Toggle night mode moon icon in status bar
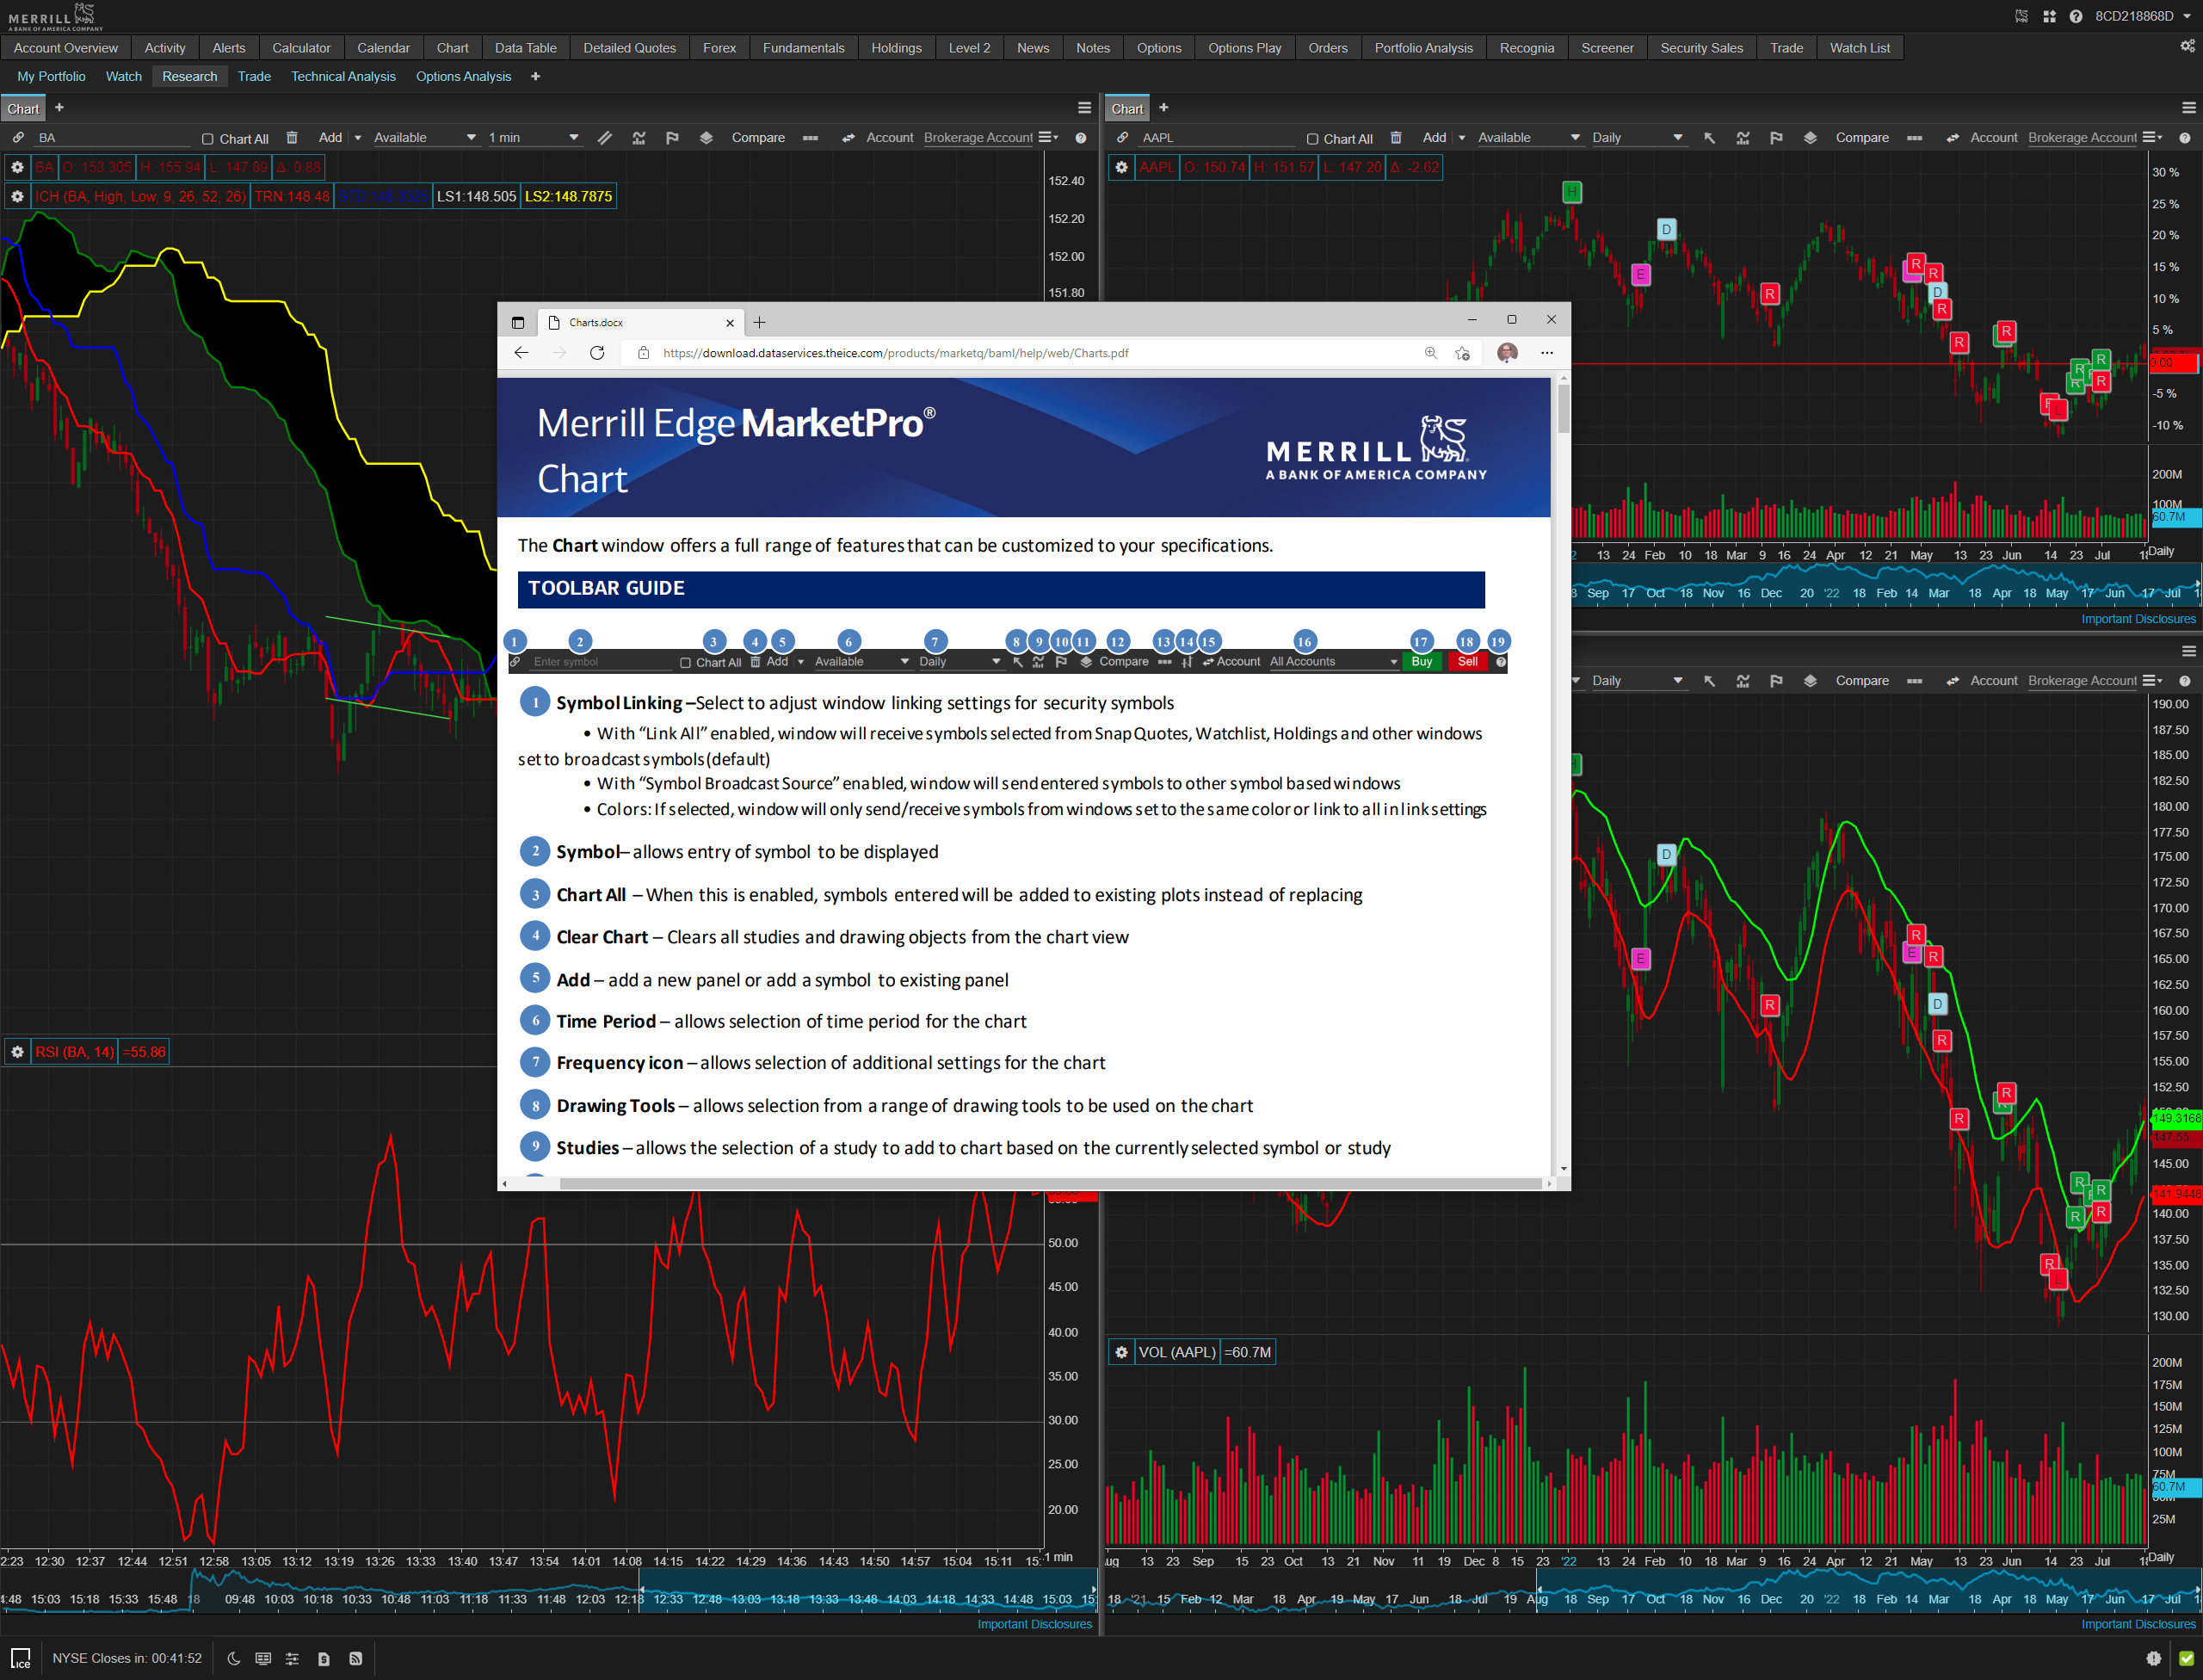The image size is (2203, 1680). tap(234, 1658)
